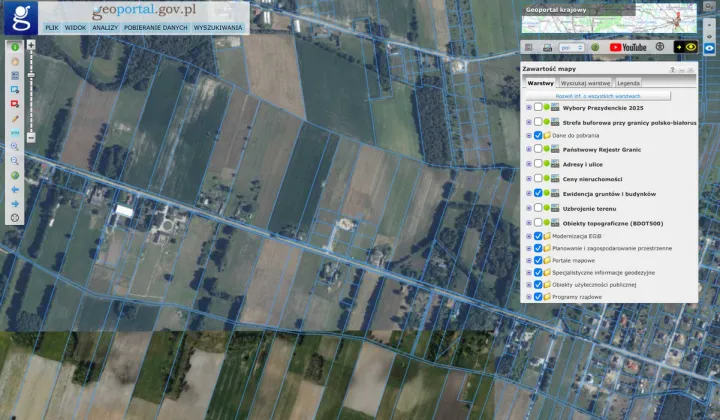Click the zoom level slider handle

click(31, 77)
